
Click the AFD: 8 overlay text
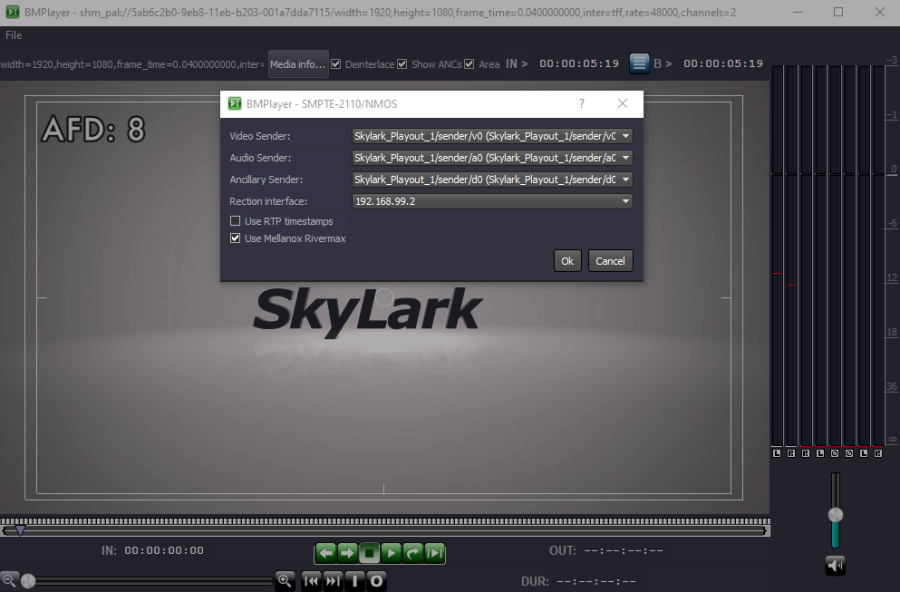click(x=94, y=129)
